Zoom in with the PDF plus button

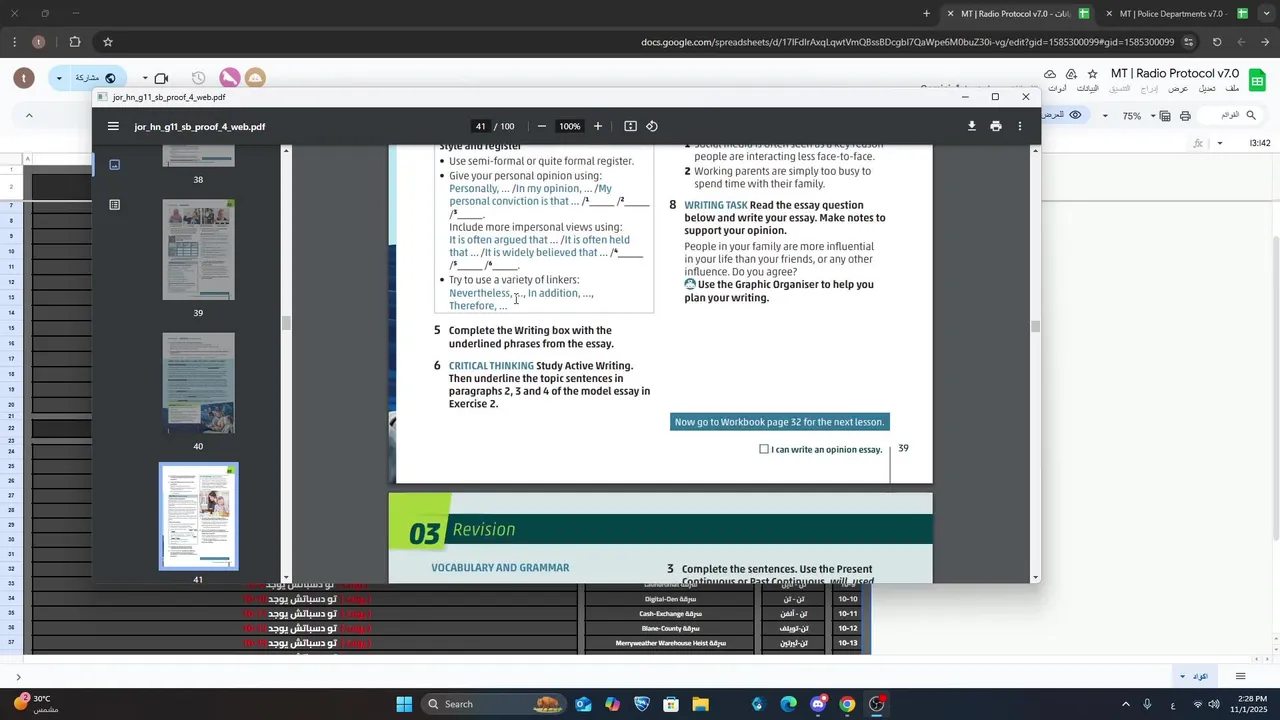[598, 126]
